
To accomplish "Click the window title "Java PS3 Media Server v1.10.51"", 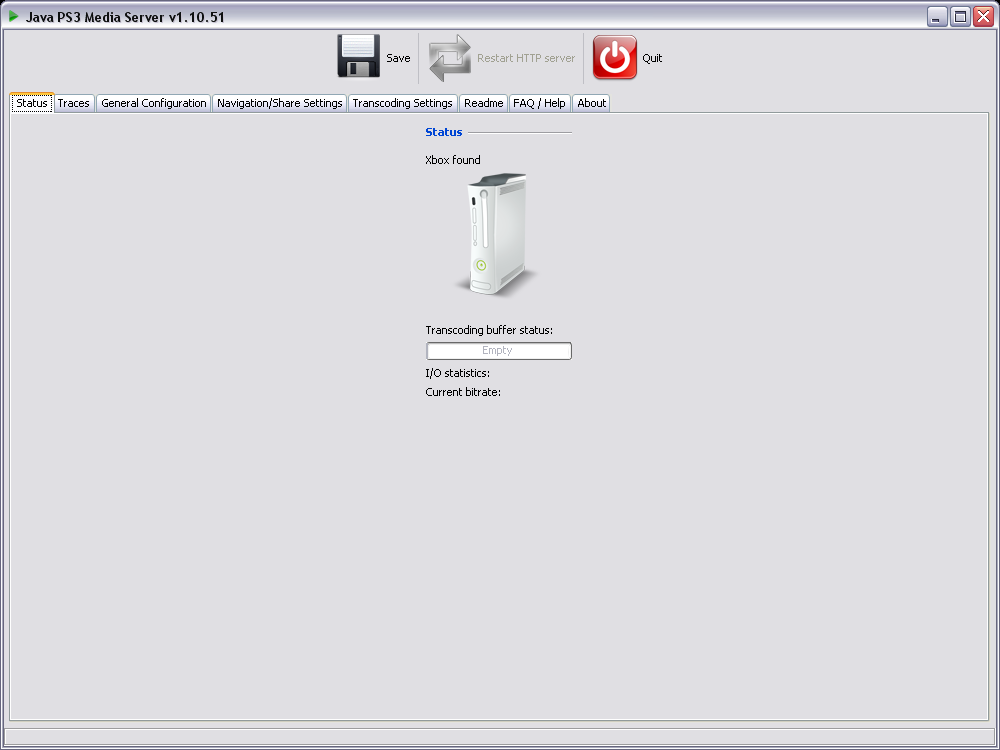I will pos(125,17).
